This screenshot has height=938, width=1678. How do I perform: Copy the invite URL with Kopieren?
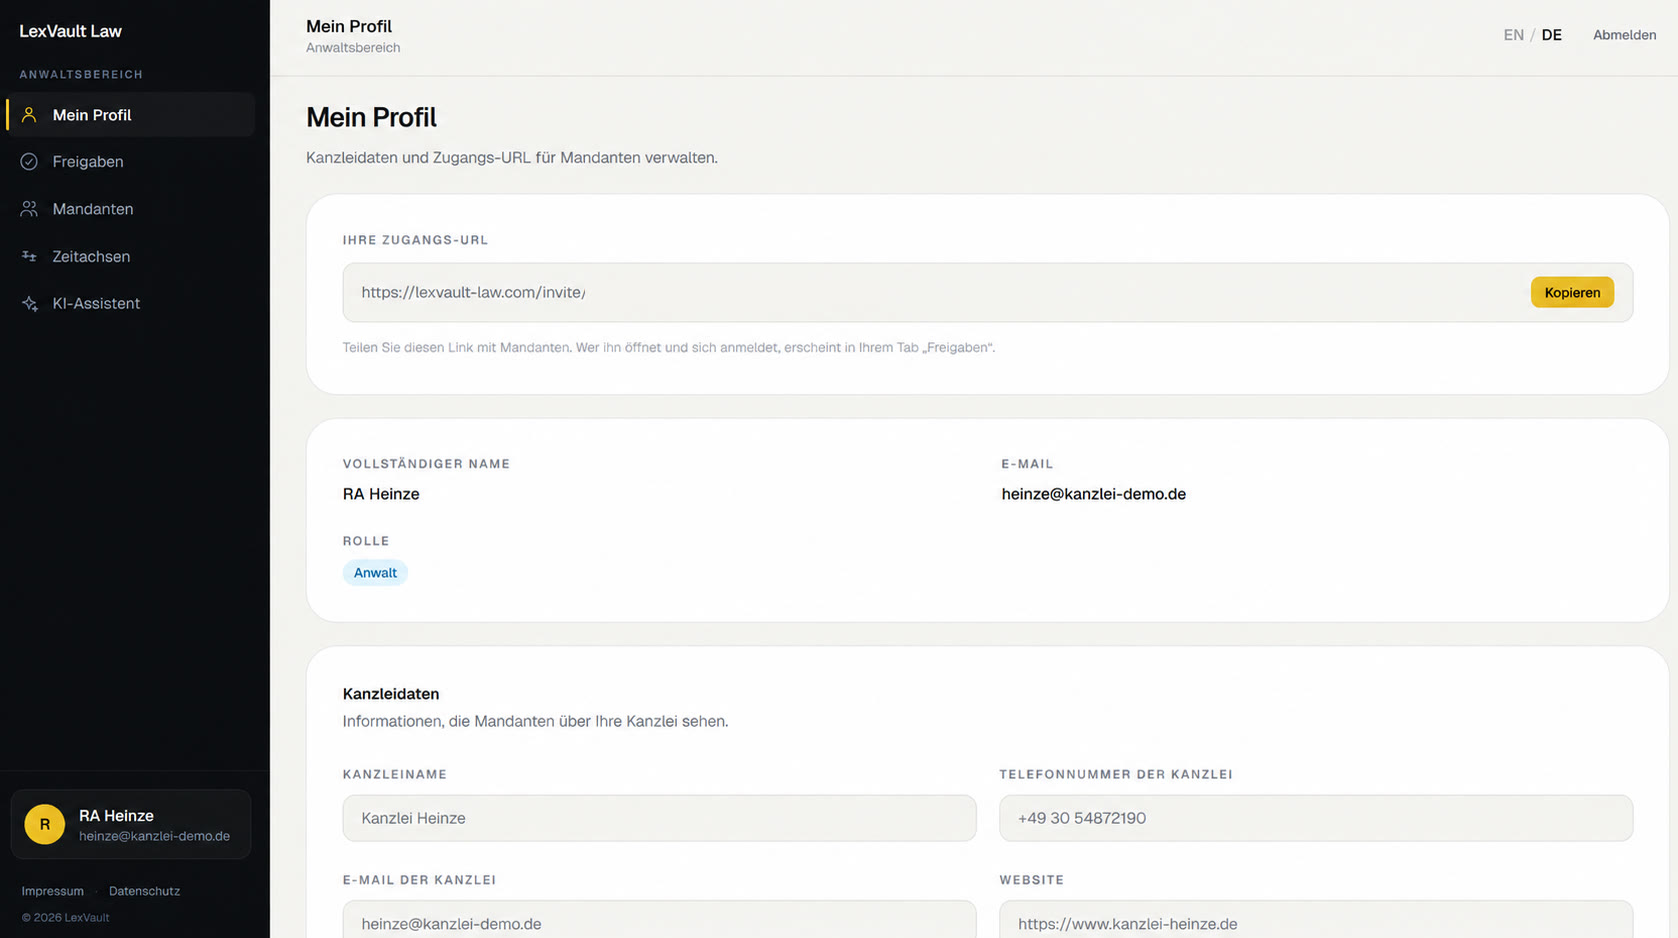pyautogui.click(x=1572, y=293)
